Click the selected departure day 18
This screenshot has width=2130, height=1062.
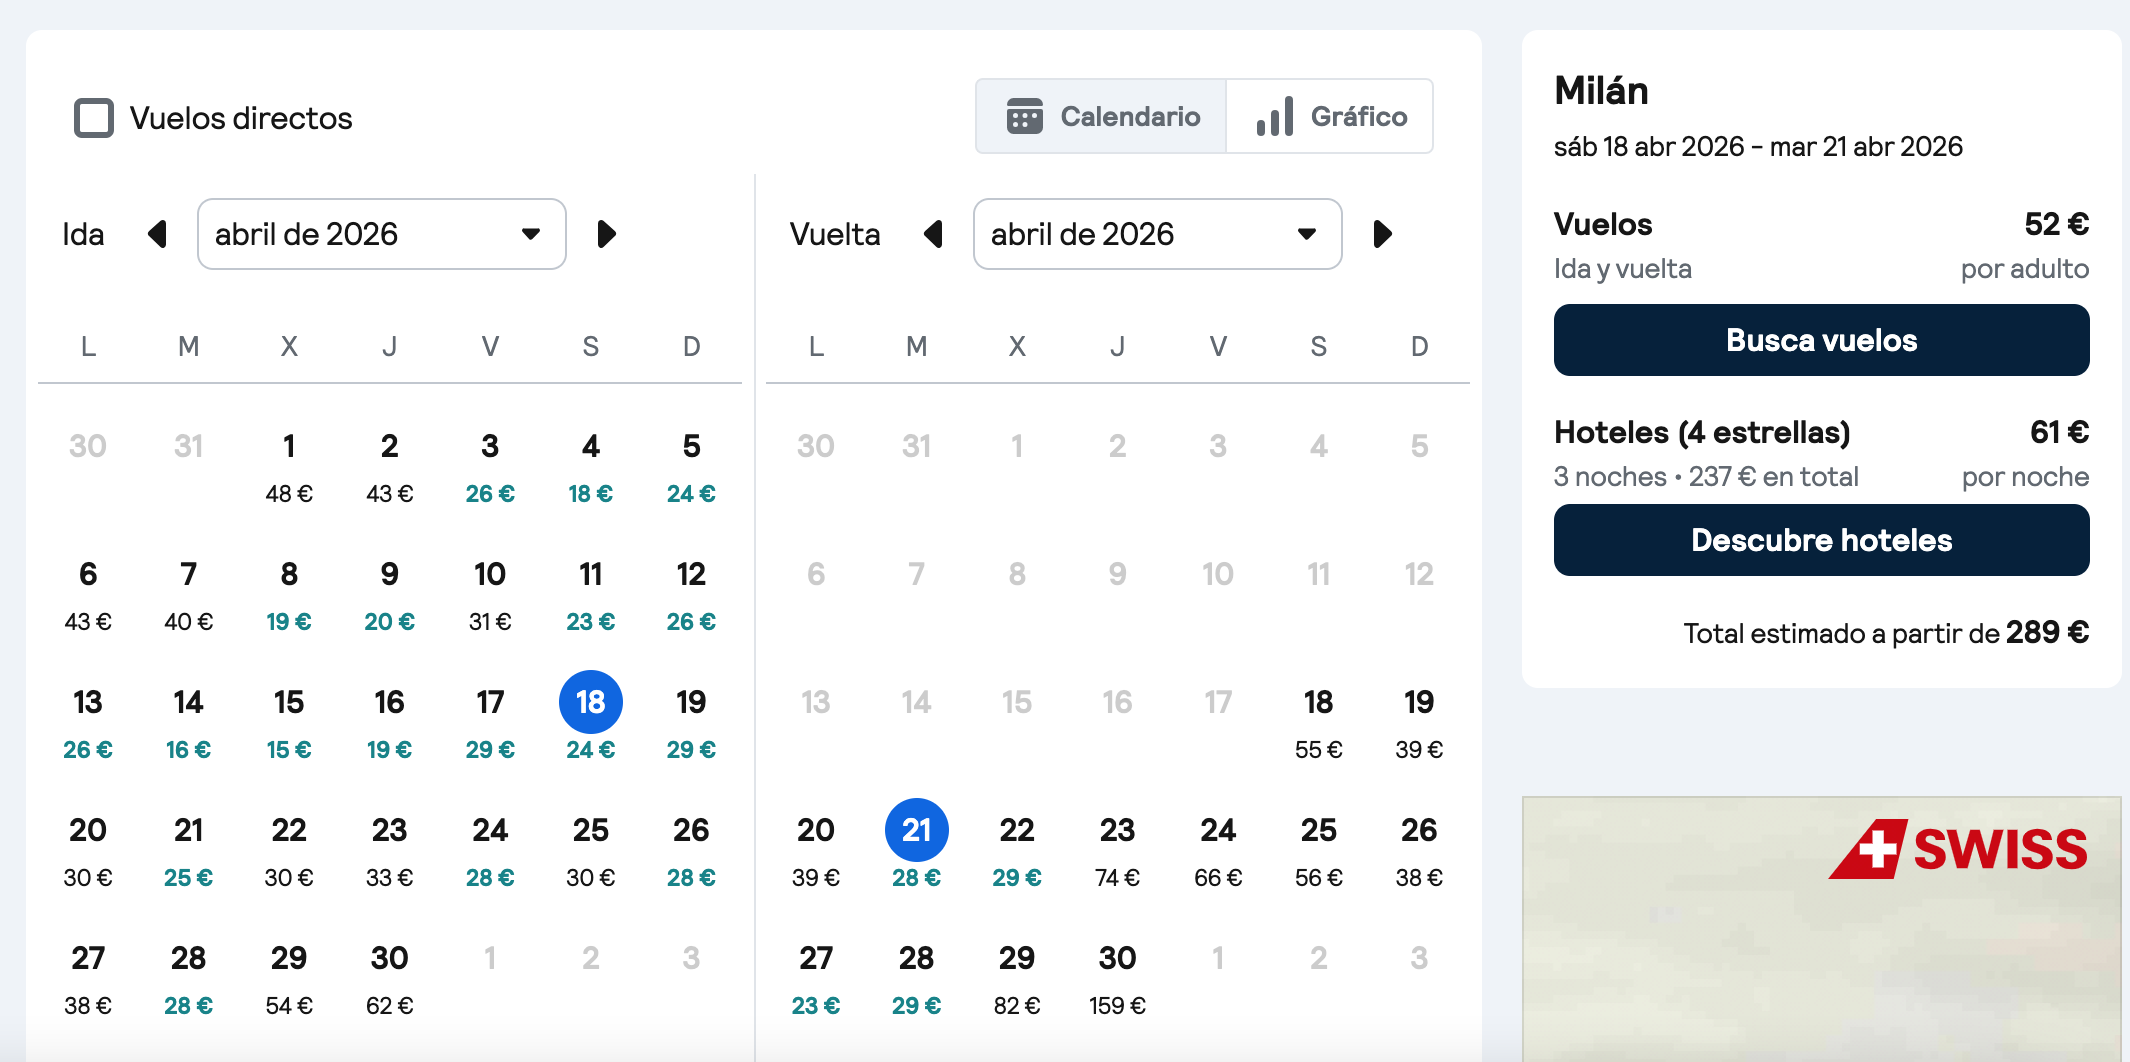591,702
